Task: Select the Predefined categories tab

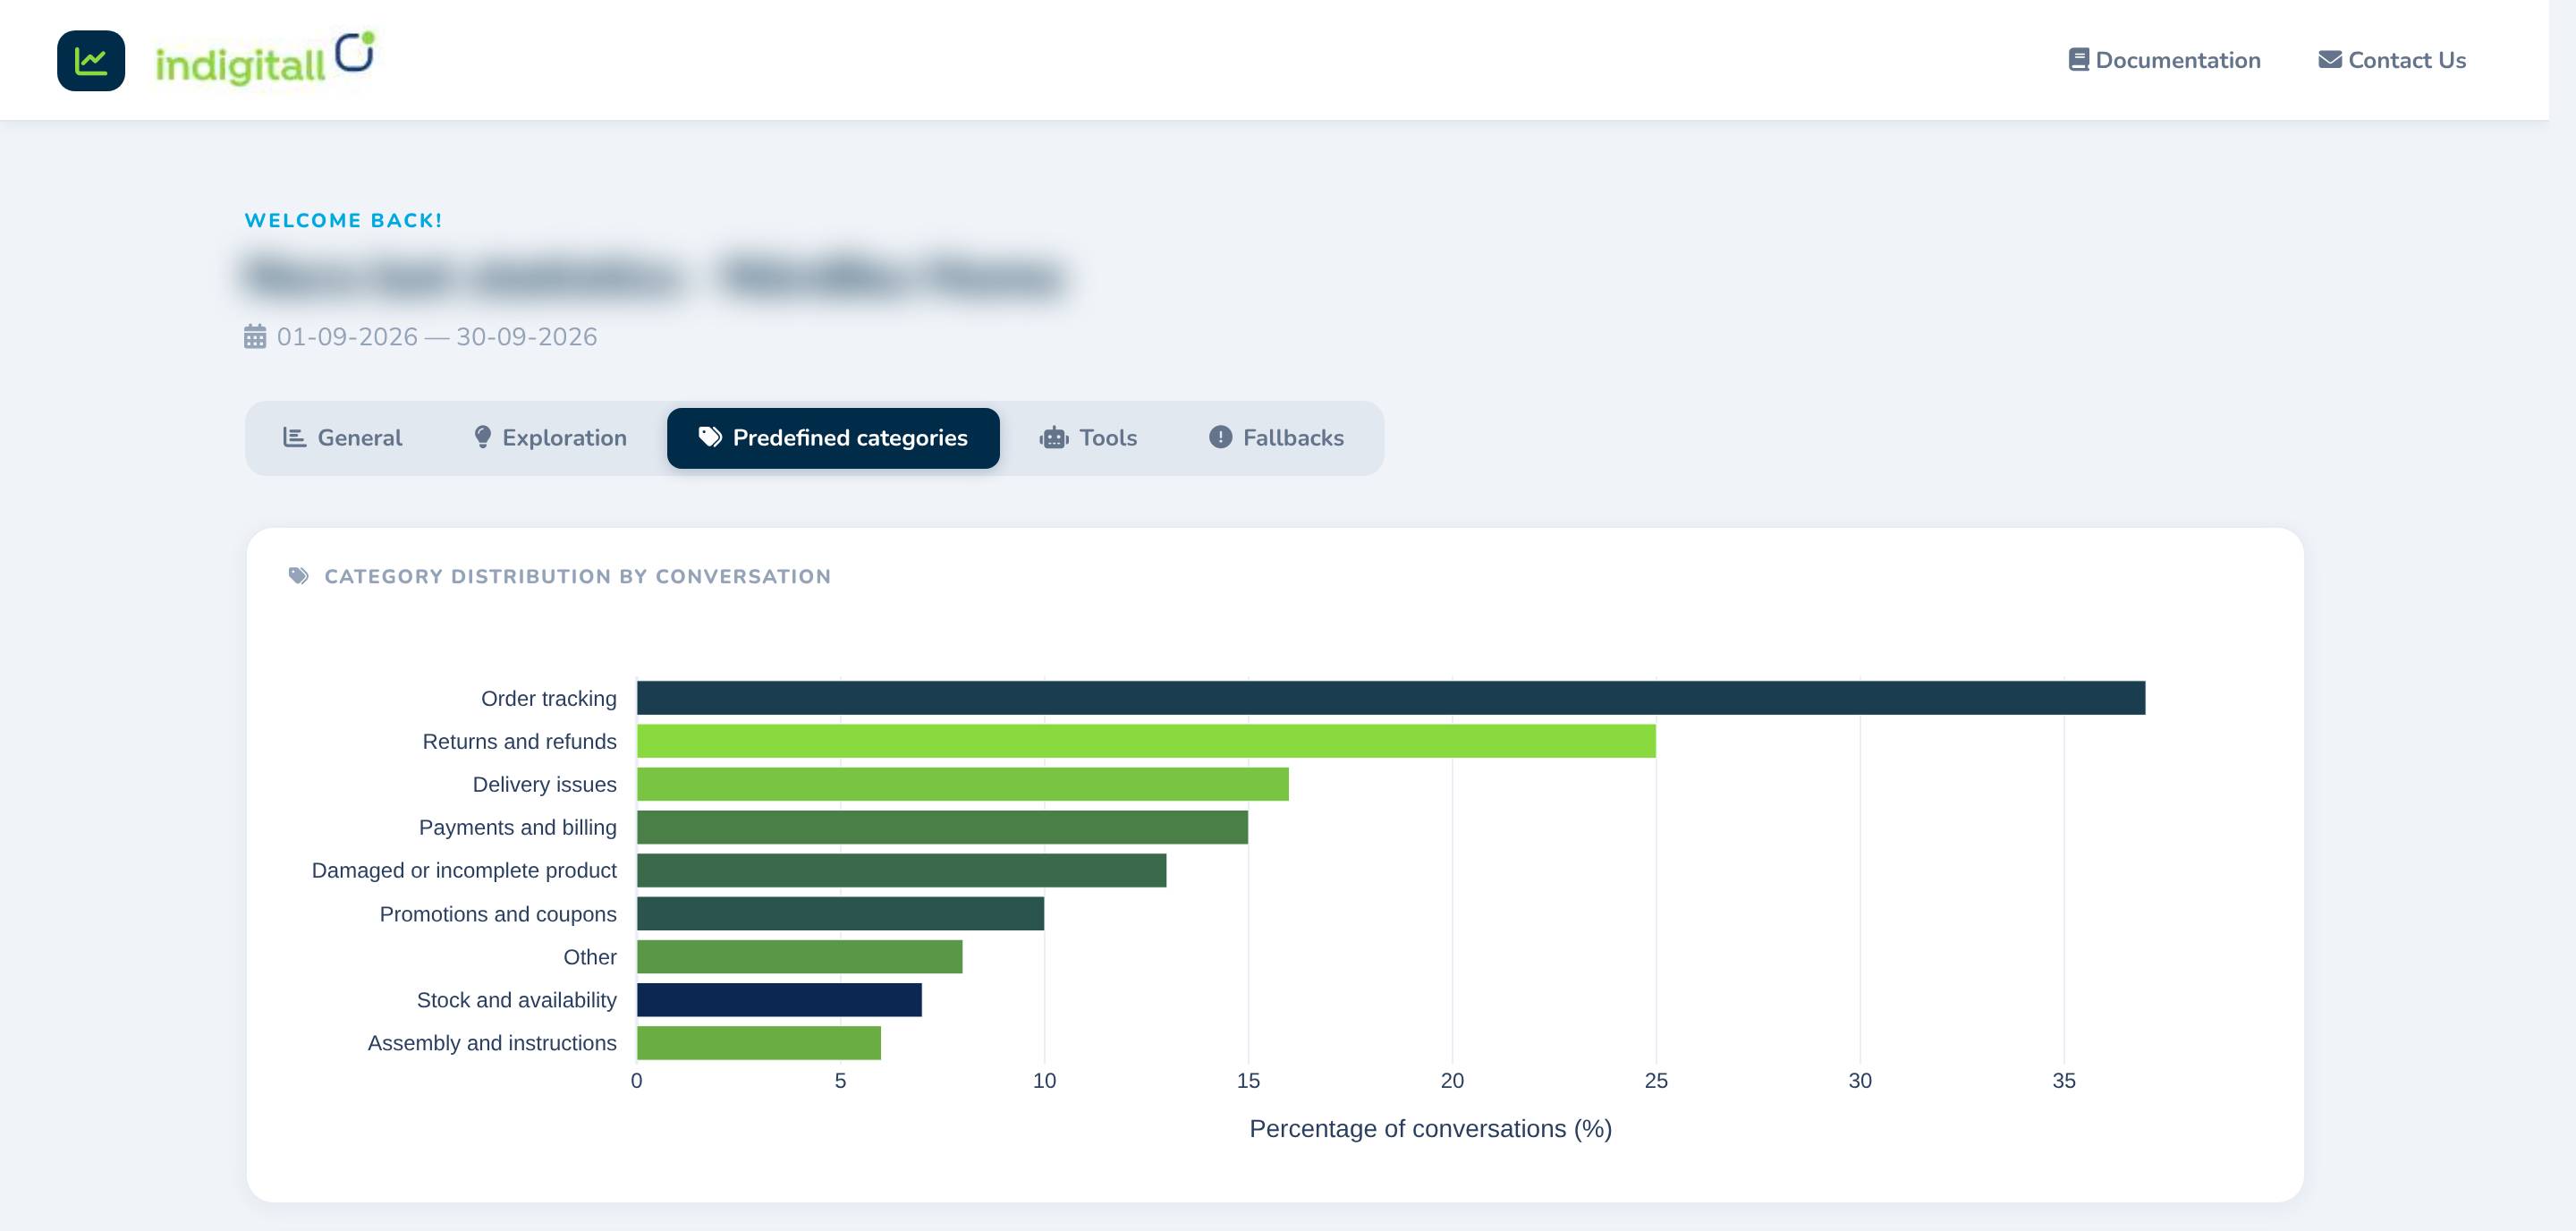Action: [833, 438]
